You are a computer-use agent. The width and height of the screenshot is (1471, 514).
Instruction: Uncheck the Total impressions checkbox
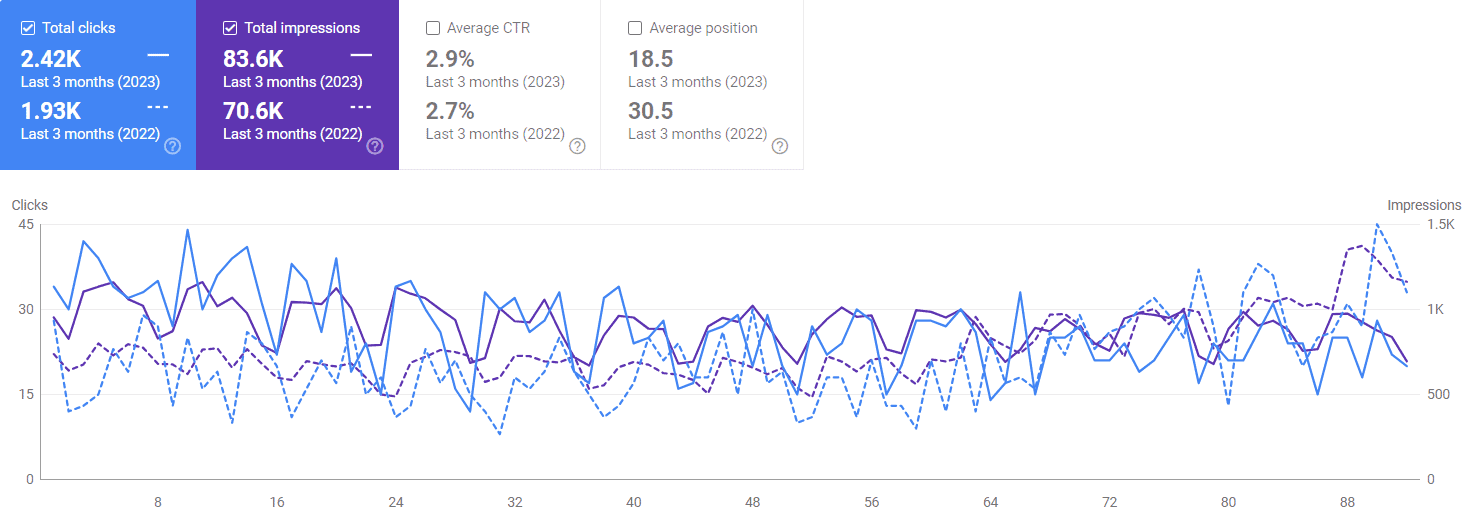[230, 28]
